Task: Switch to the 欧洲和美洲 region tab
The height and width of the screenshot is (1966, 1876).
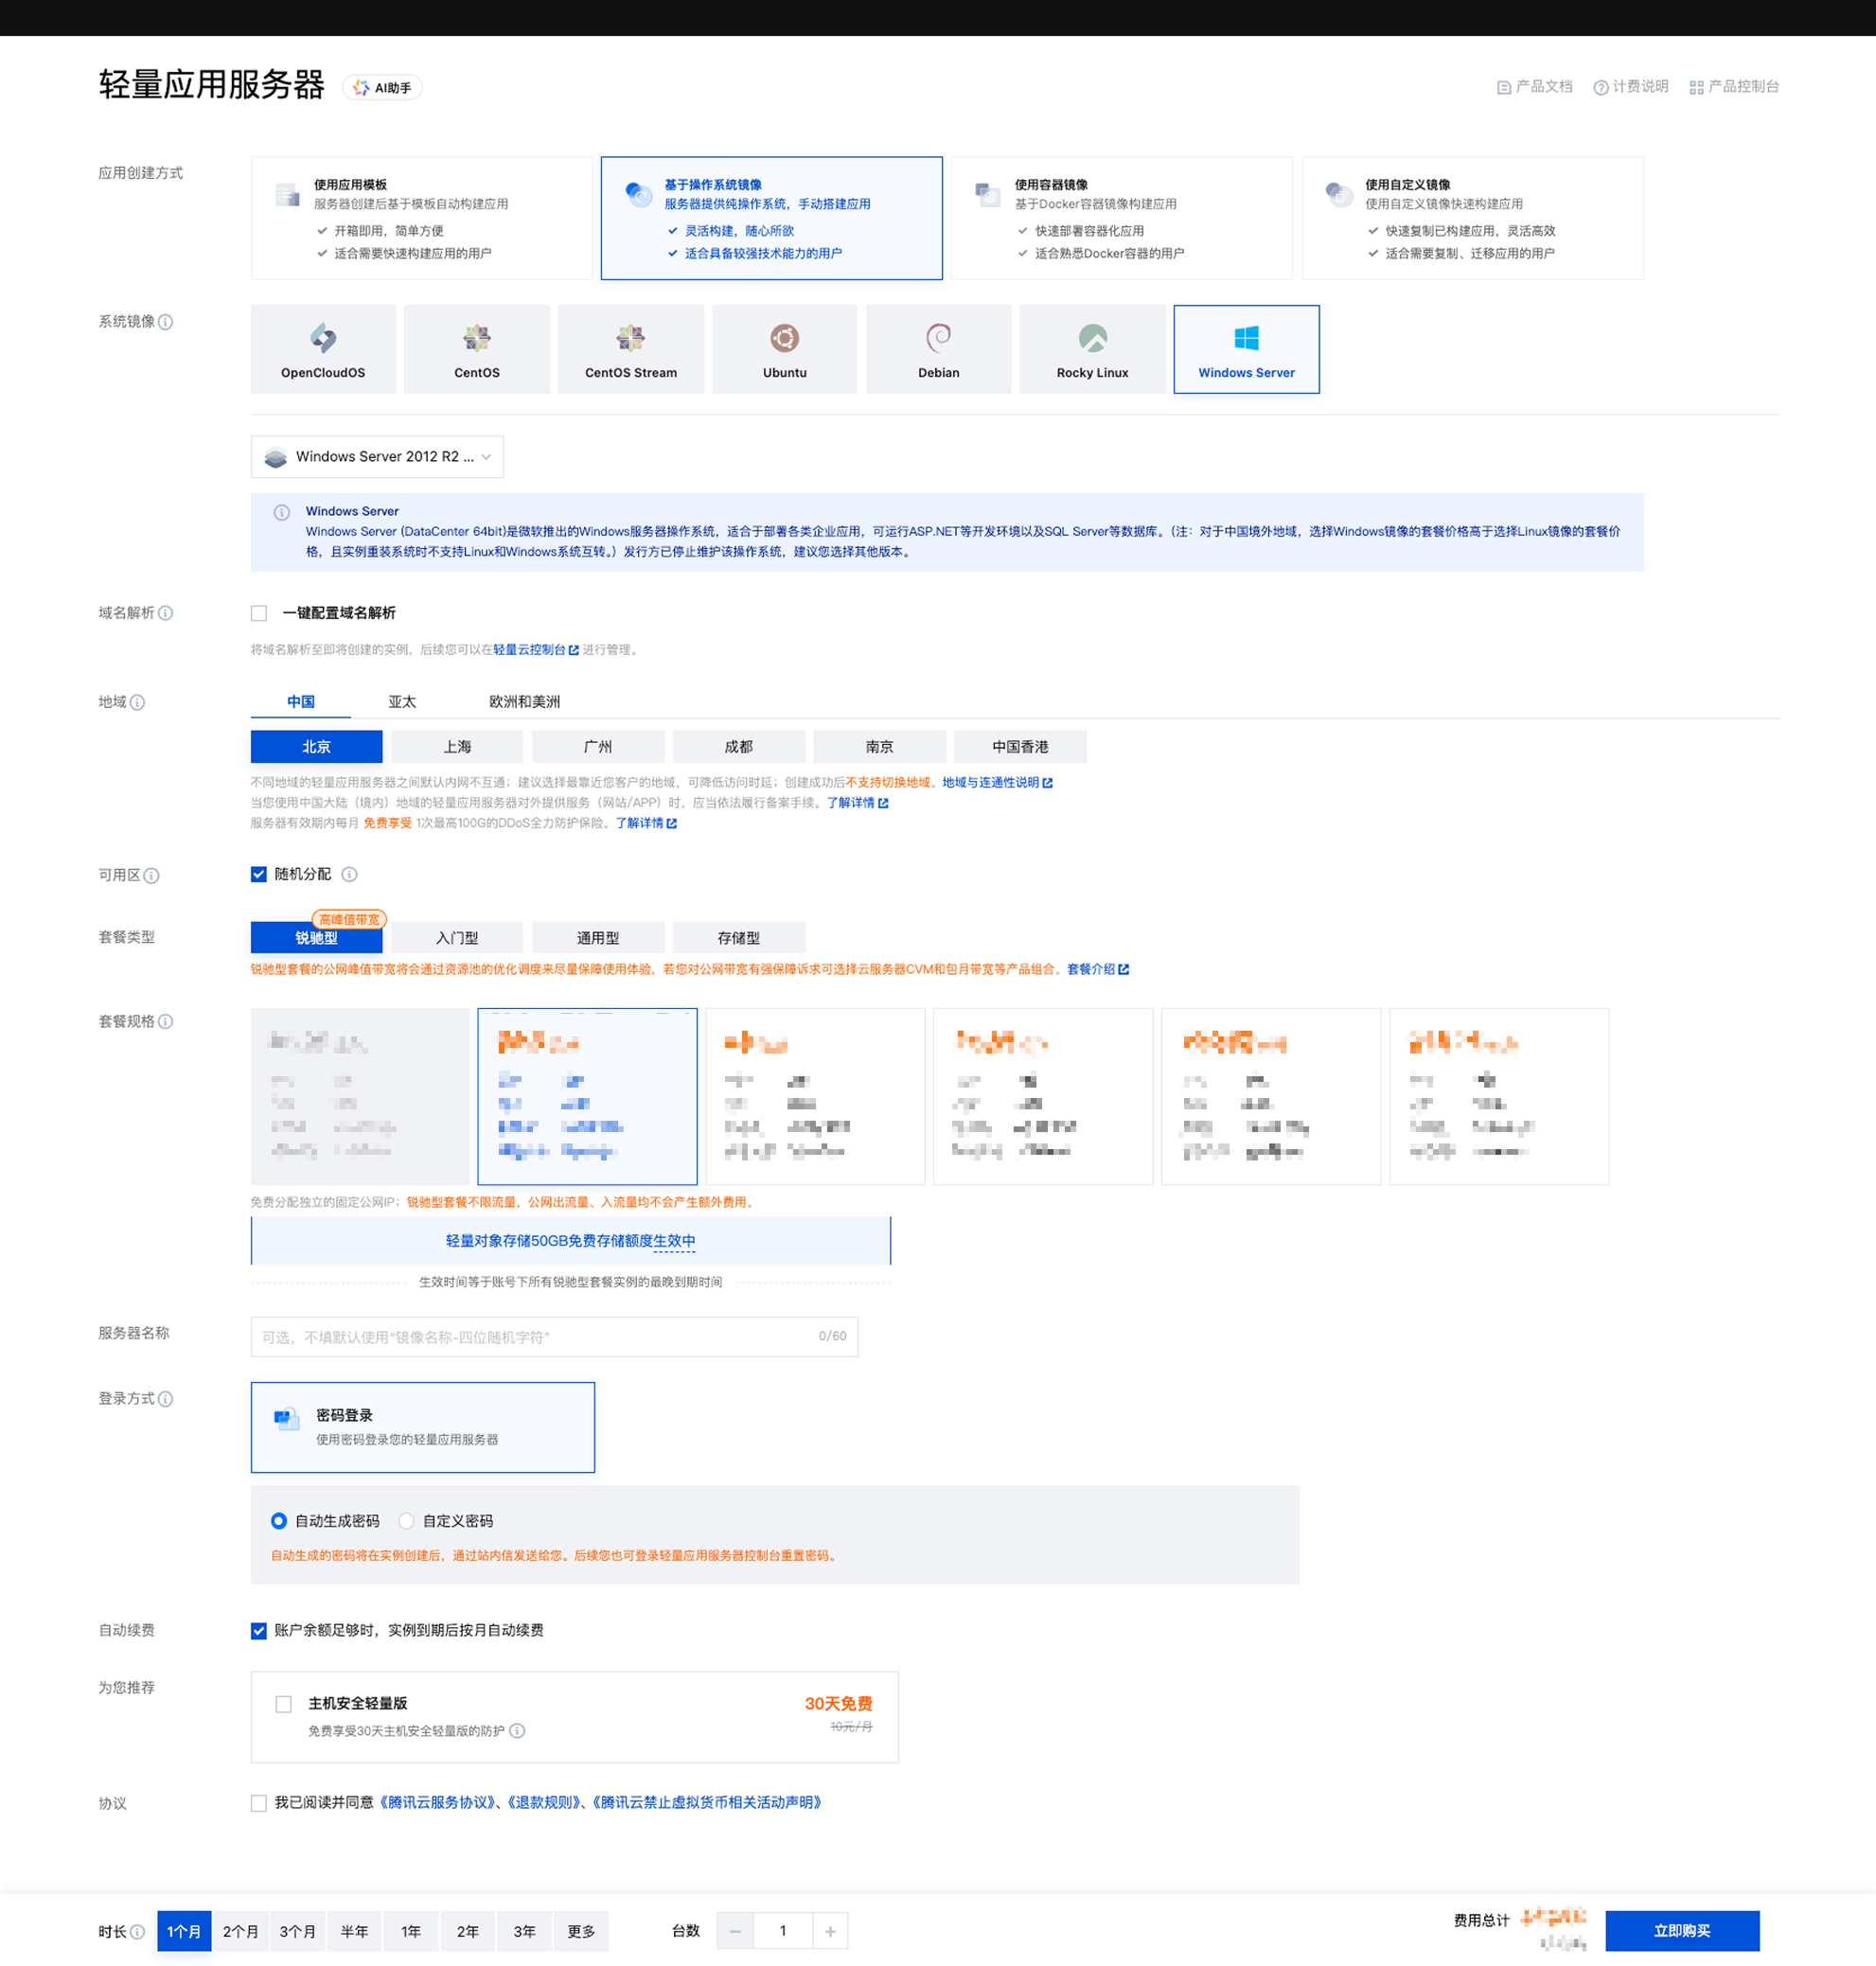Action: [524, 702]
